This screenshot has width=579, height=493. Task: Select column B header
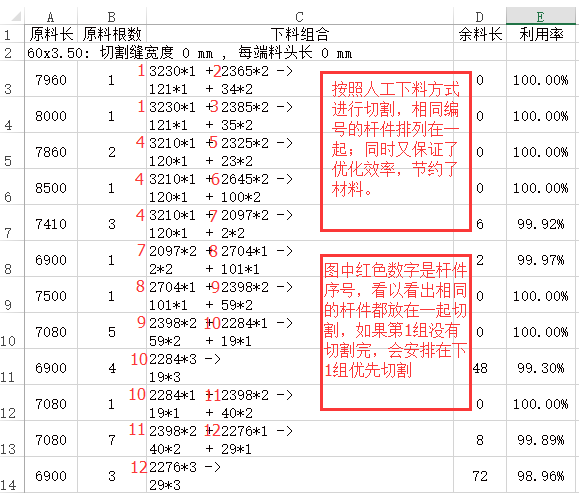tap(112, 17)
